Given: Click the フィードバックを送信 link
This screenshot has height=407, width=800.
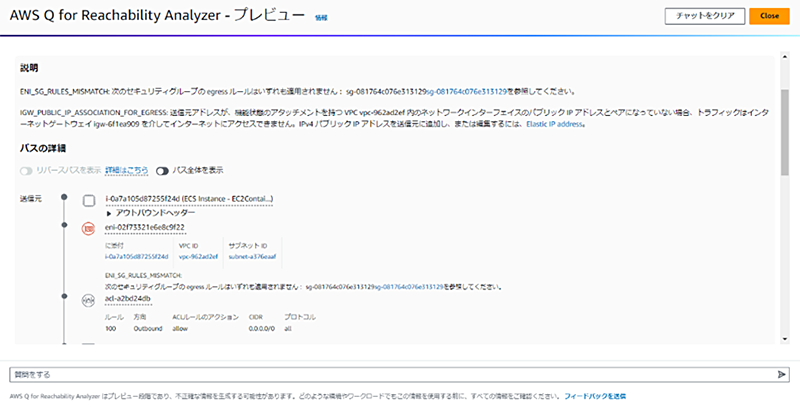Looking at the screenshot, I should pos(595,396).
